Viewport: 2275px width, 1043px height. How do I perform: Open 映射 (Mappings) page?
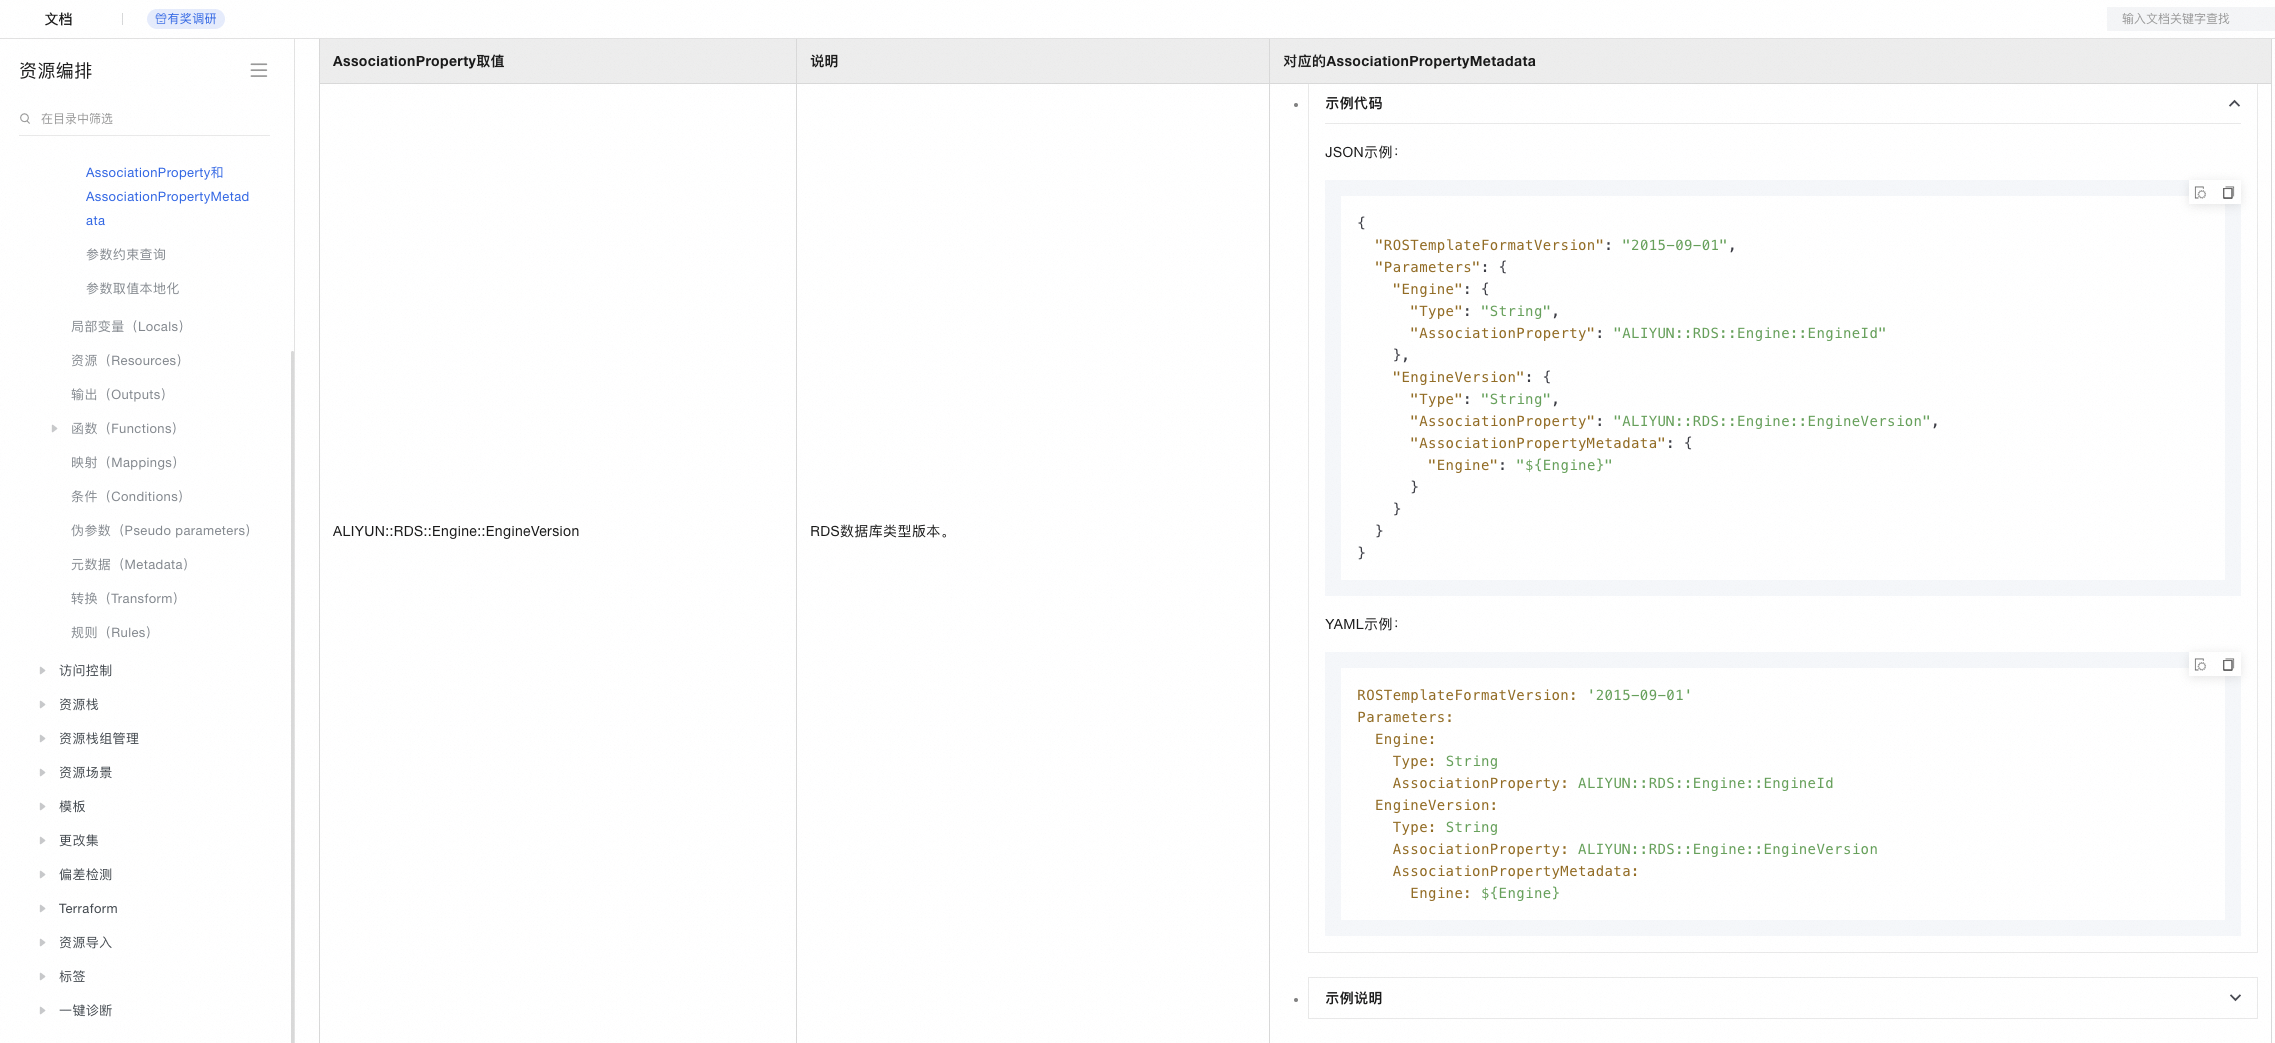[124, 462]
